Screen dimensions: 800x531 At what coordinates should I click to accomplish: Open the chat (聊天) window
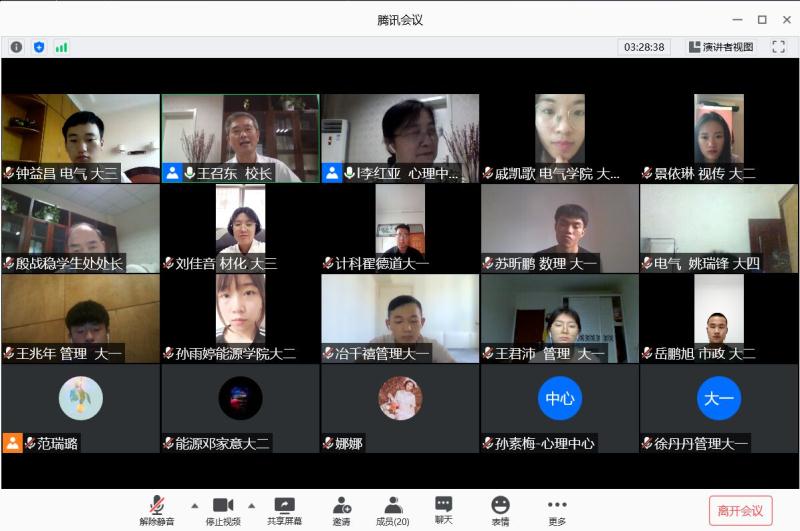444,510
